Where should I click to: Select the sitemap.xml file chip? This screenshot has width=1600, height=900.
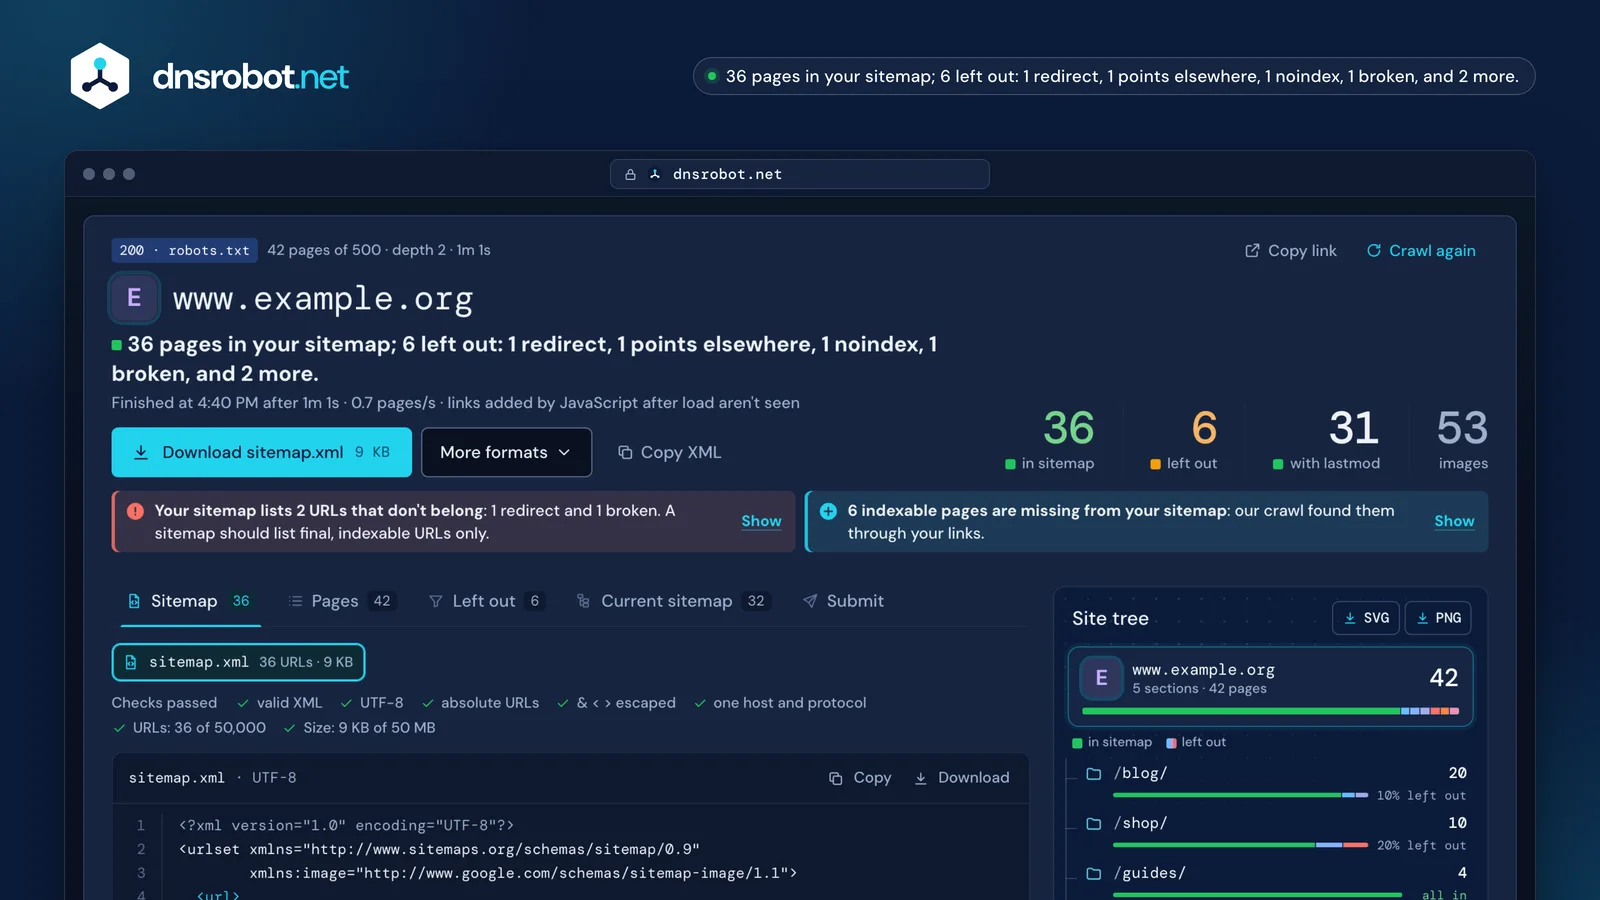(239, 662)
